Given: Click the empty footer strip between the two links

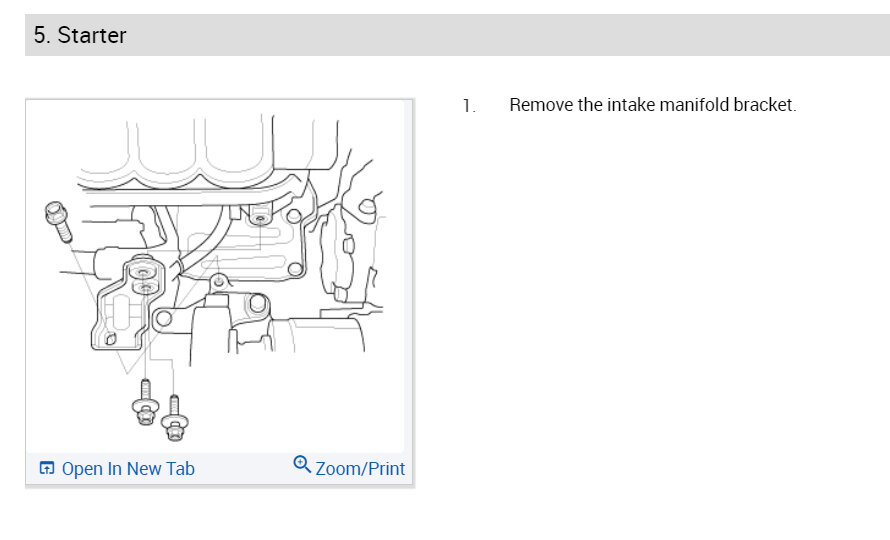Looking at the screenshot, I should click(244, 469).
